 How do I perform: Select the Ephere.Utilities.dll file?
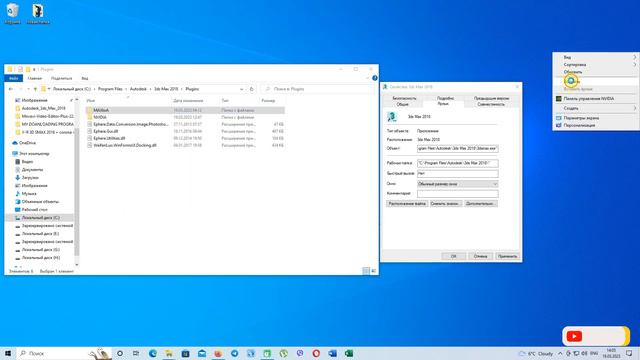coord(109,138)
